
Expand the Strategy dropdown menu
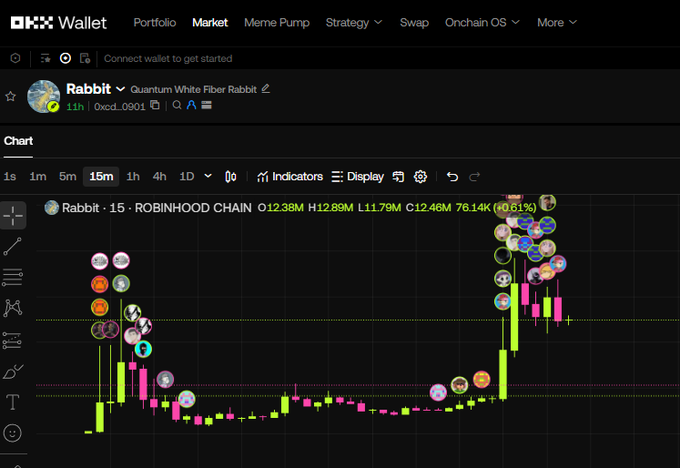[354, 23]
